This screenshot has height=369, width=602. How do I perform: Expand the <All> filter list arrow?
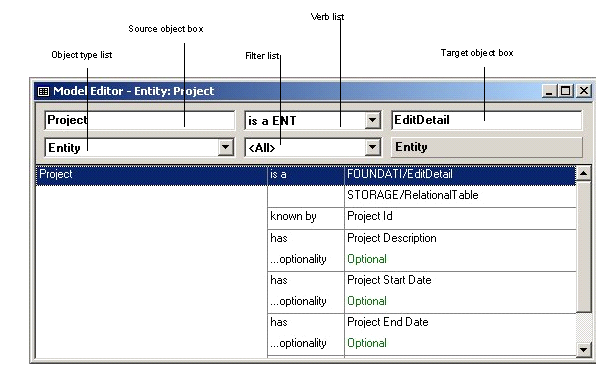(372, 147)
